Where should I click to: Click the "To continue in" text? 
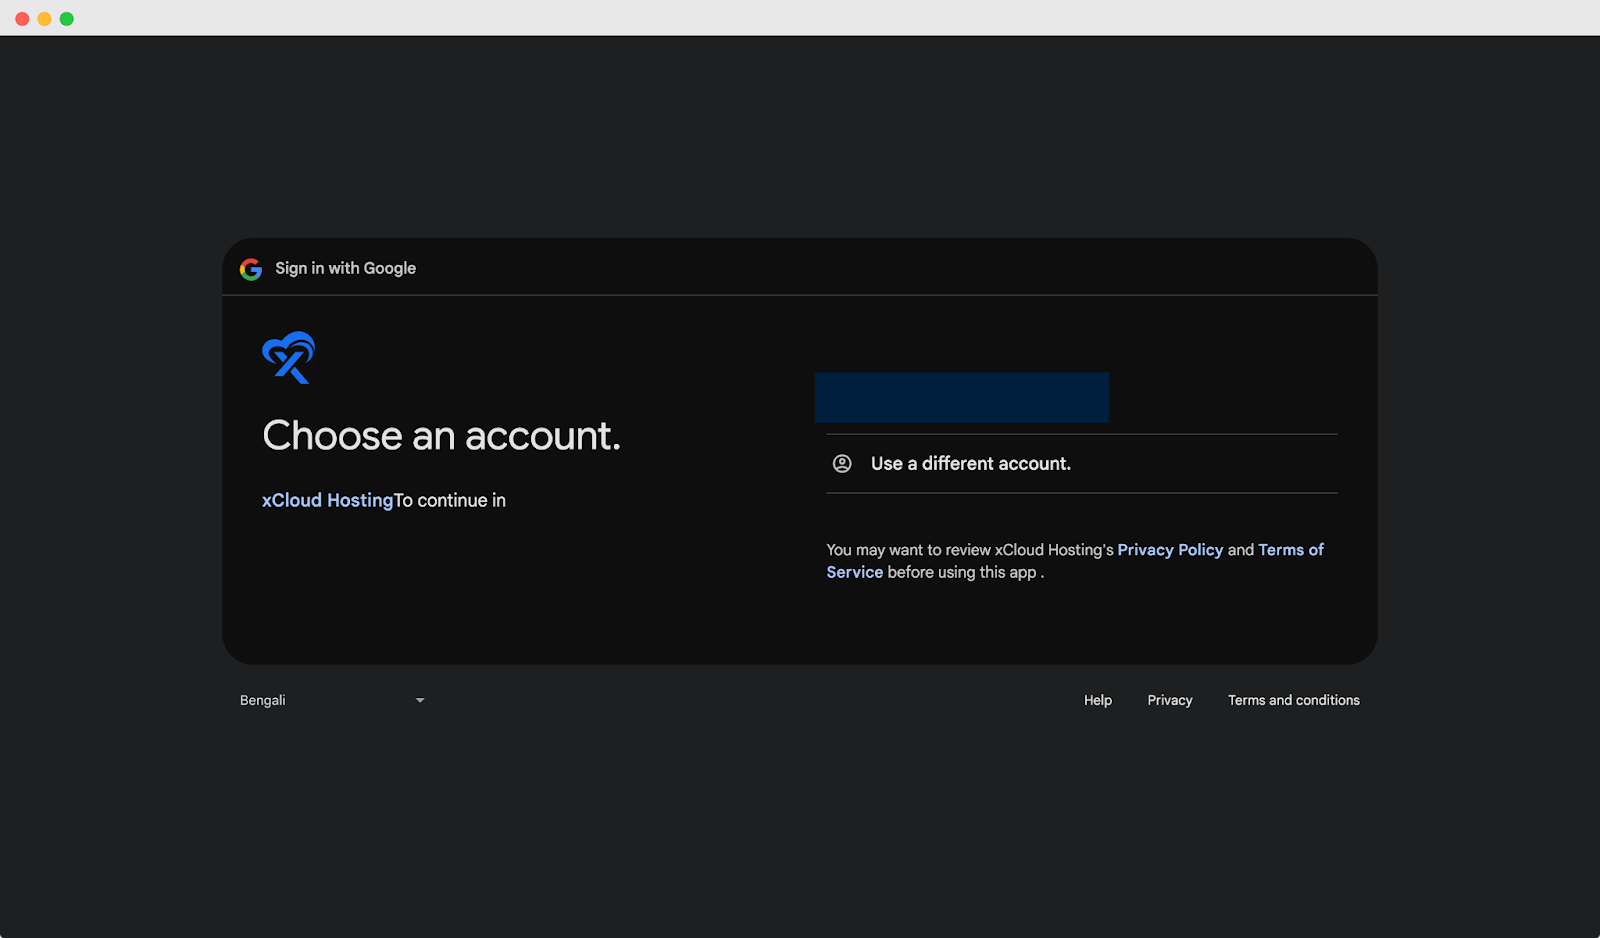(450, 500)
